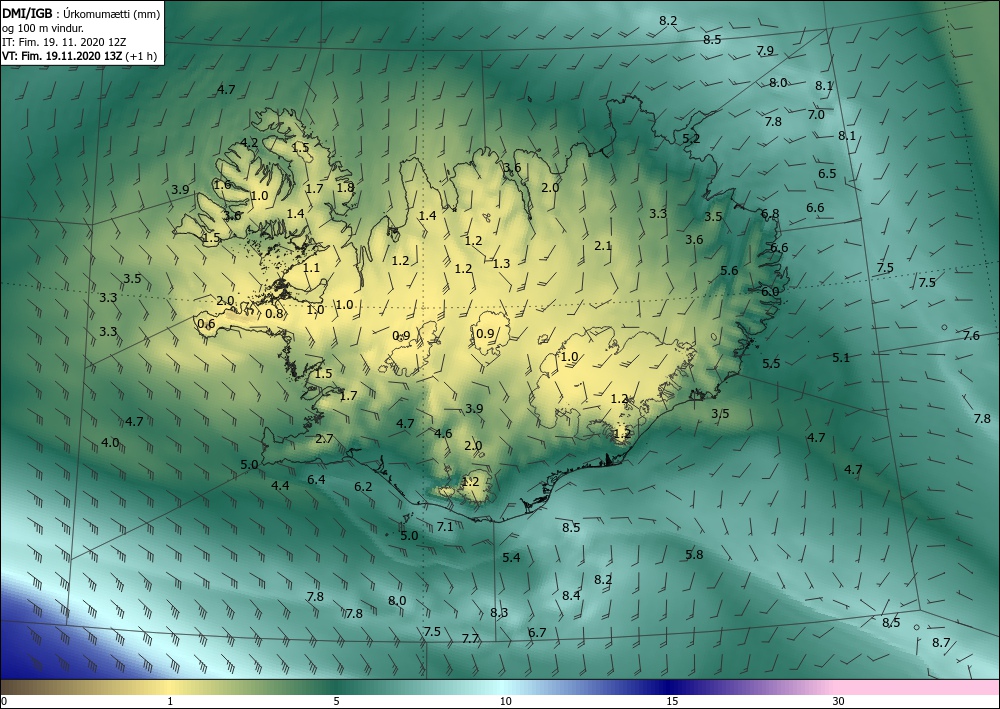Screen dimensions: 1000x709
Task: Click the map value 4.0
Action: 110,442
